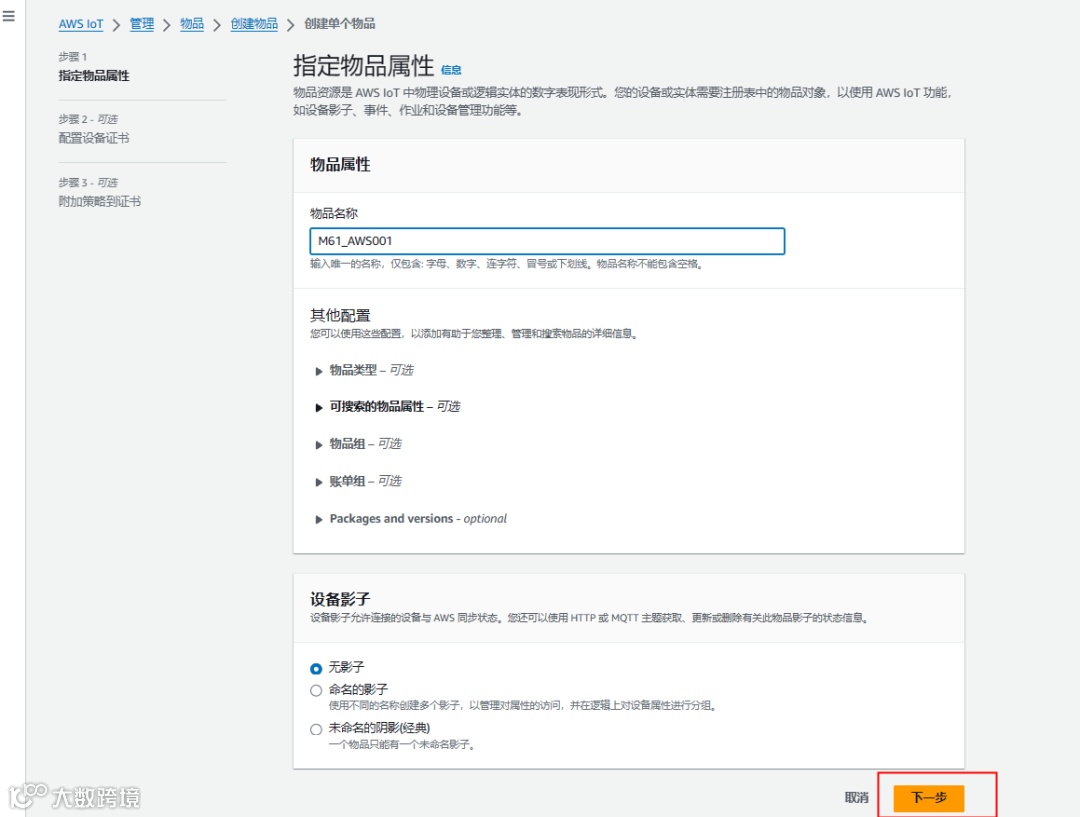Select step 2 配置设备证书 in sidebar
This screenshot has width=1080, height=817.
tap(94, 138)
